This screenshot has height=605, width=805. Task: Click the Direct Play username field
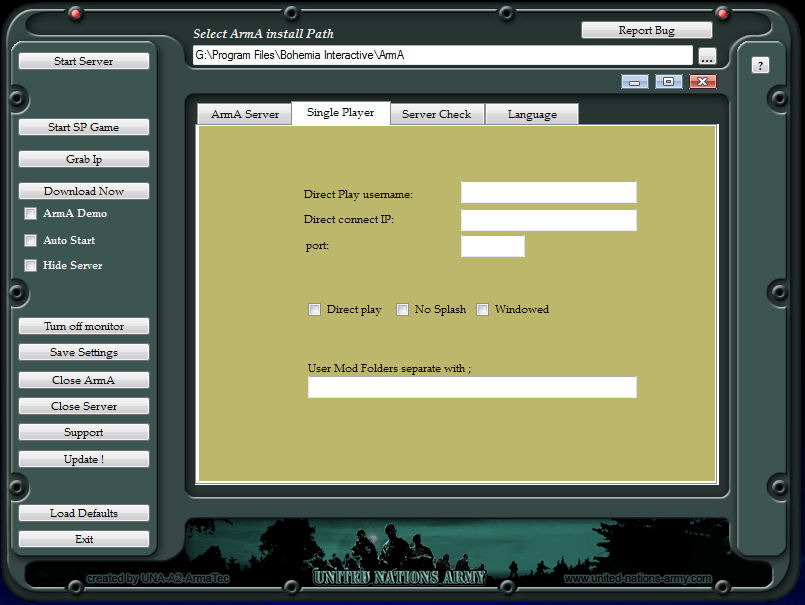pyautogui.click(x=548, y=192)
